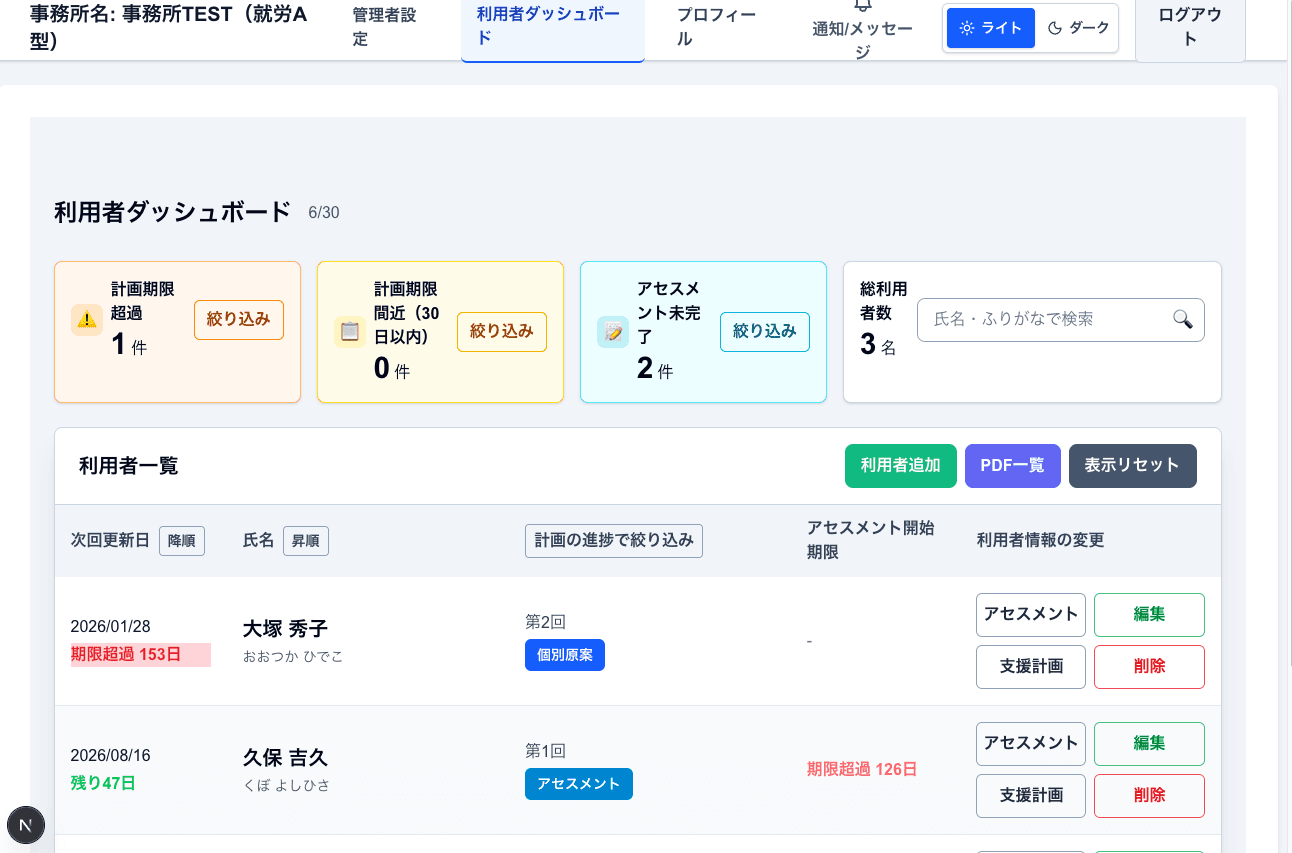Click the 総利用者数 label

(x=884, y=301)
